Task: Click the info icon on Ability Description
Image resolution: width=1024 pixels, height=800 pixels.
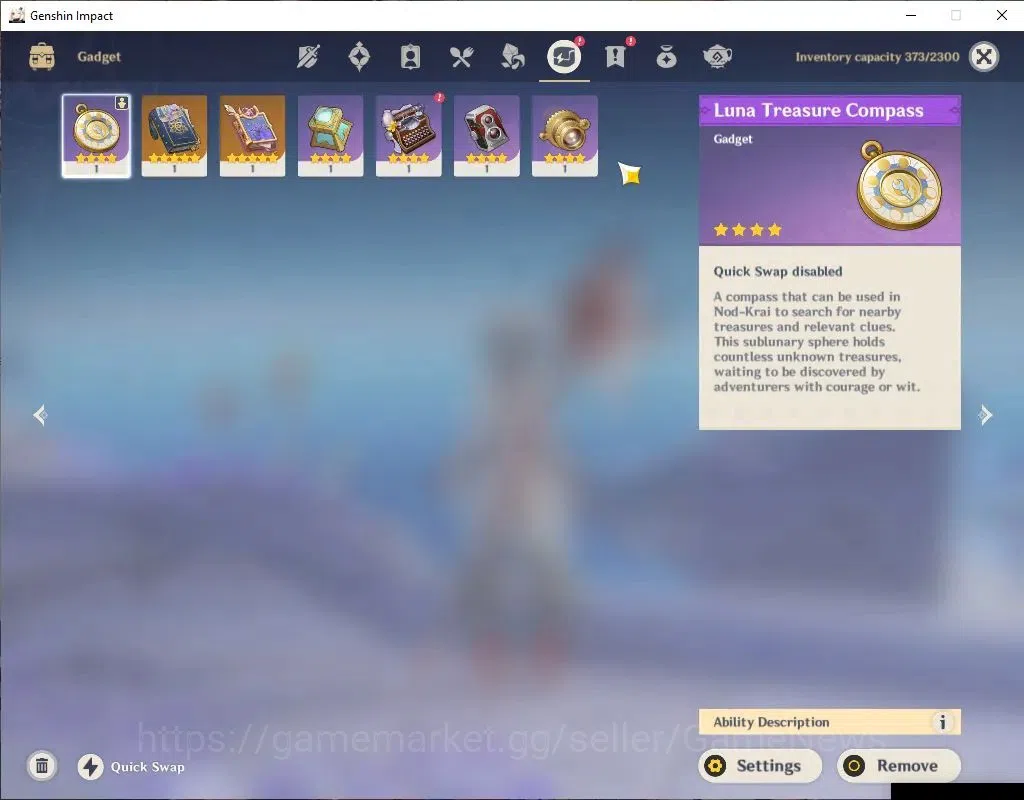Action: [942, 722]
